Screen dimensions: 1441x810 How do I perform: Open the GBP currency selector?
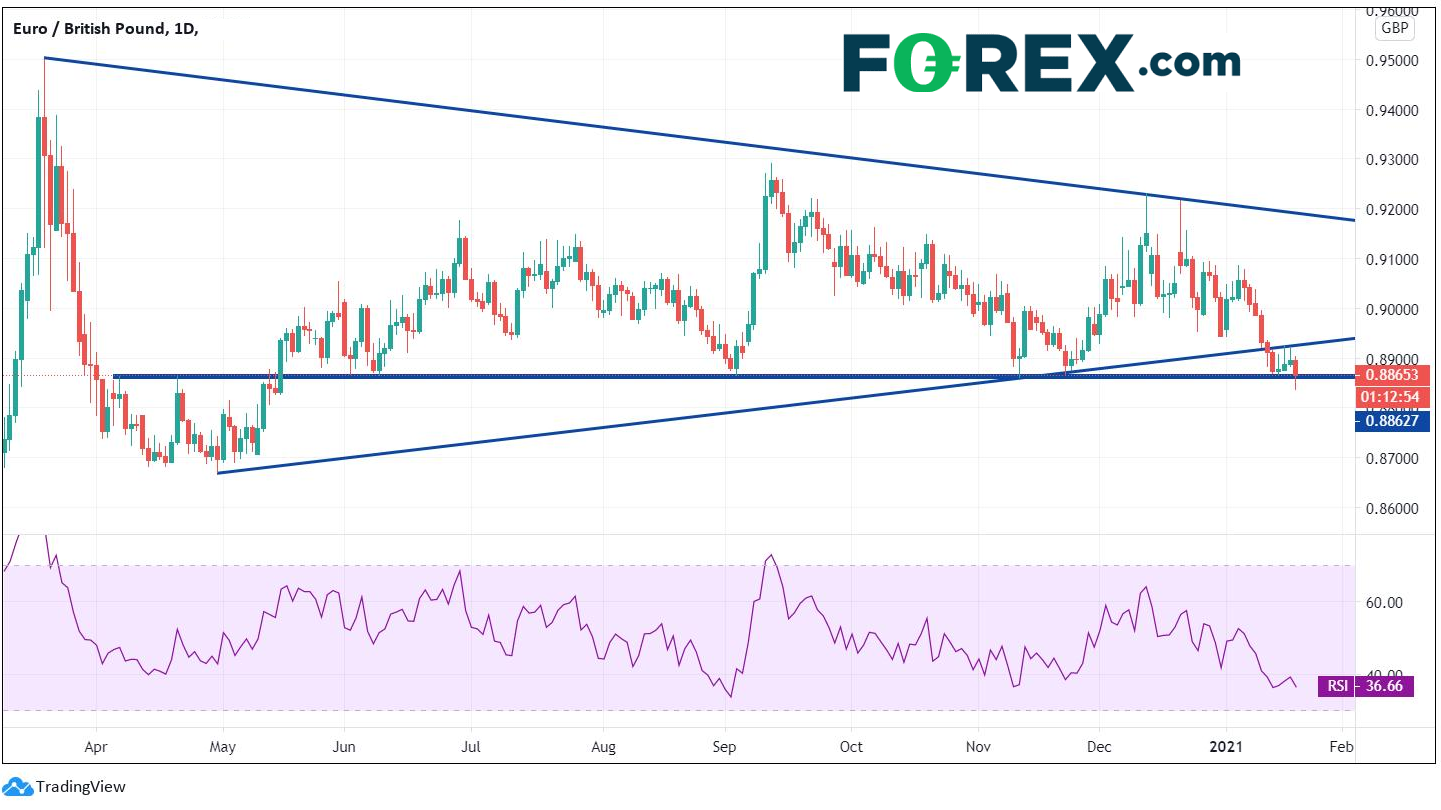(x=1393, y=29)
